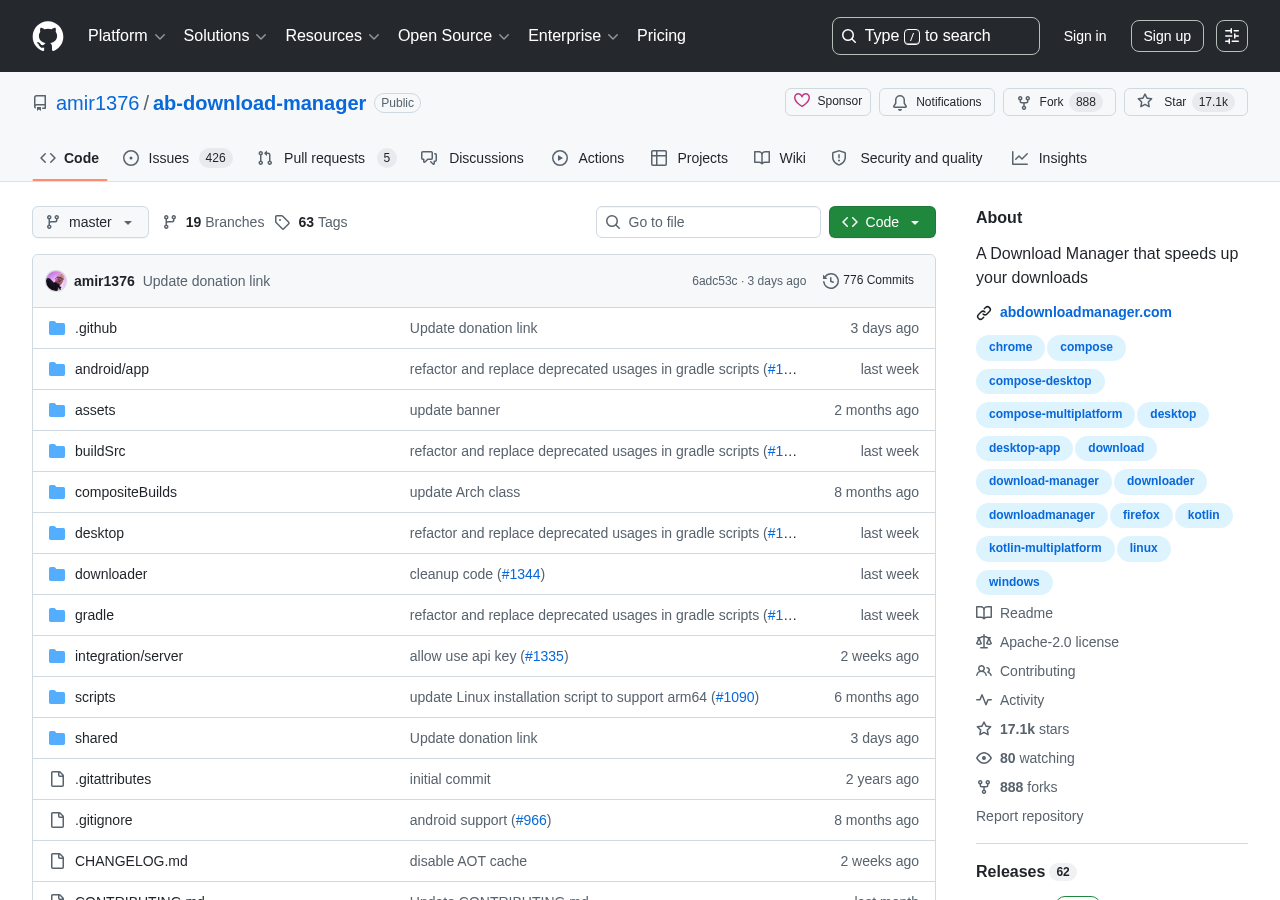Click the Pricing link
Viewport: 1280px width, 900px height.
pos(661,36)
